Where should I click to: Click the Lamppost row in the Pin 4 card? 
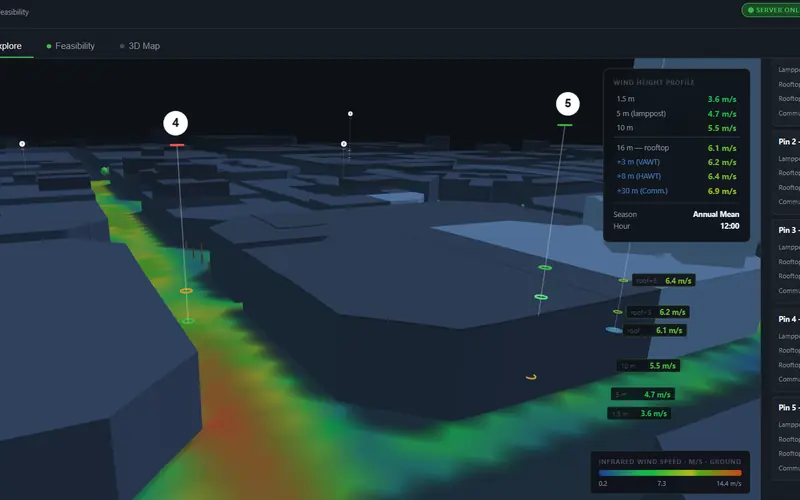click(x=789, y=336)
